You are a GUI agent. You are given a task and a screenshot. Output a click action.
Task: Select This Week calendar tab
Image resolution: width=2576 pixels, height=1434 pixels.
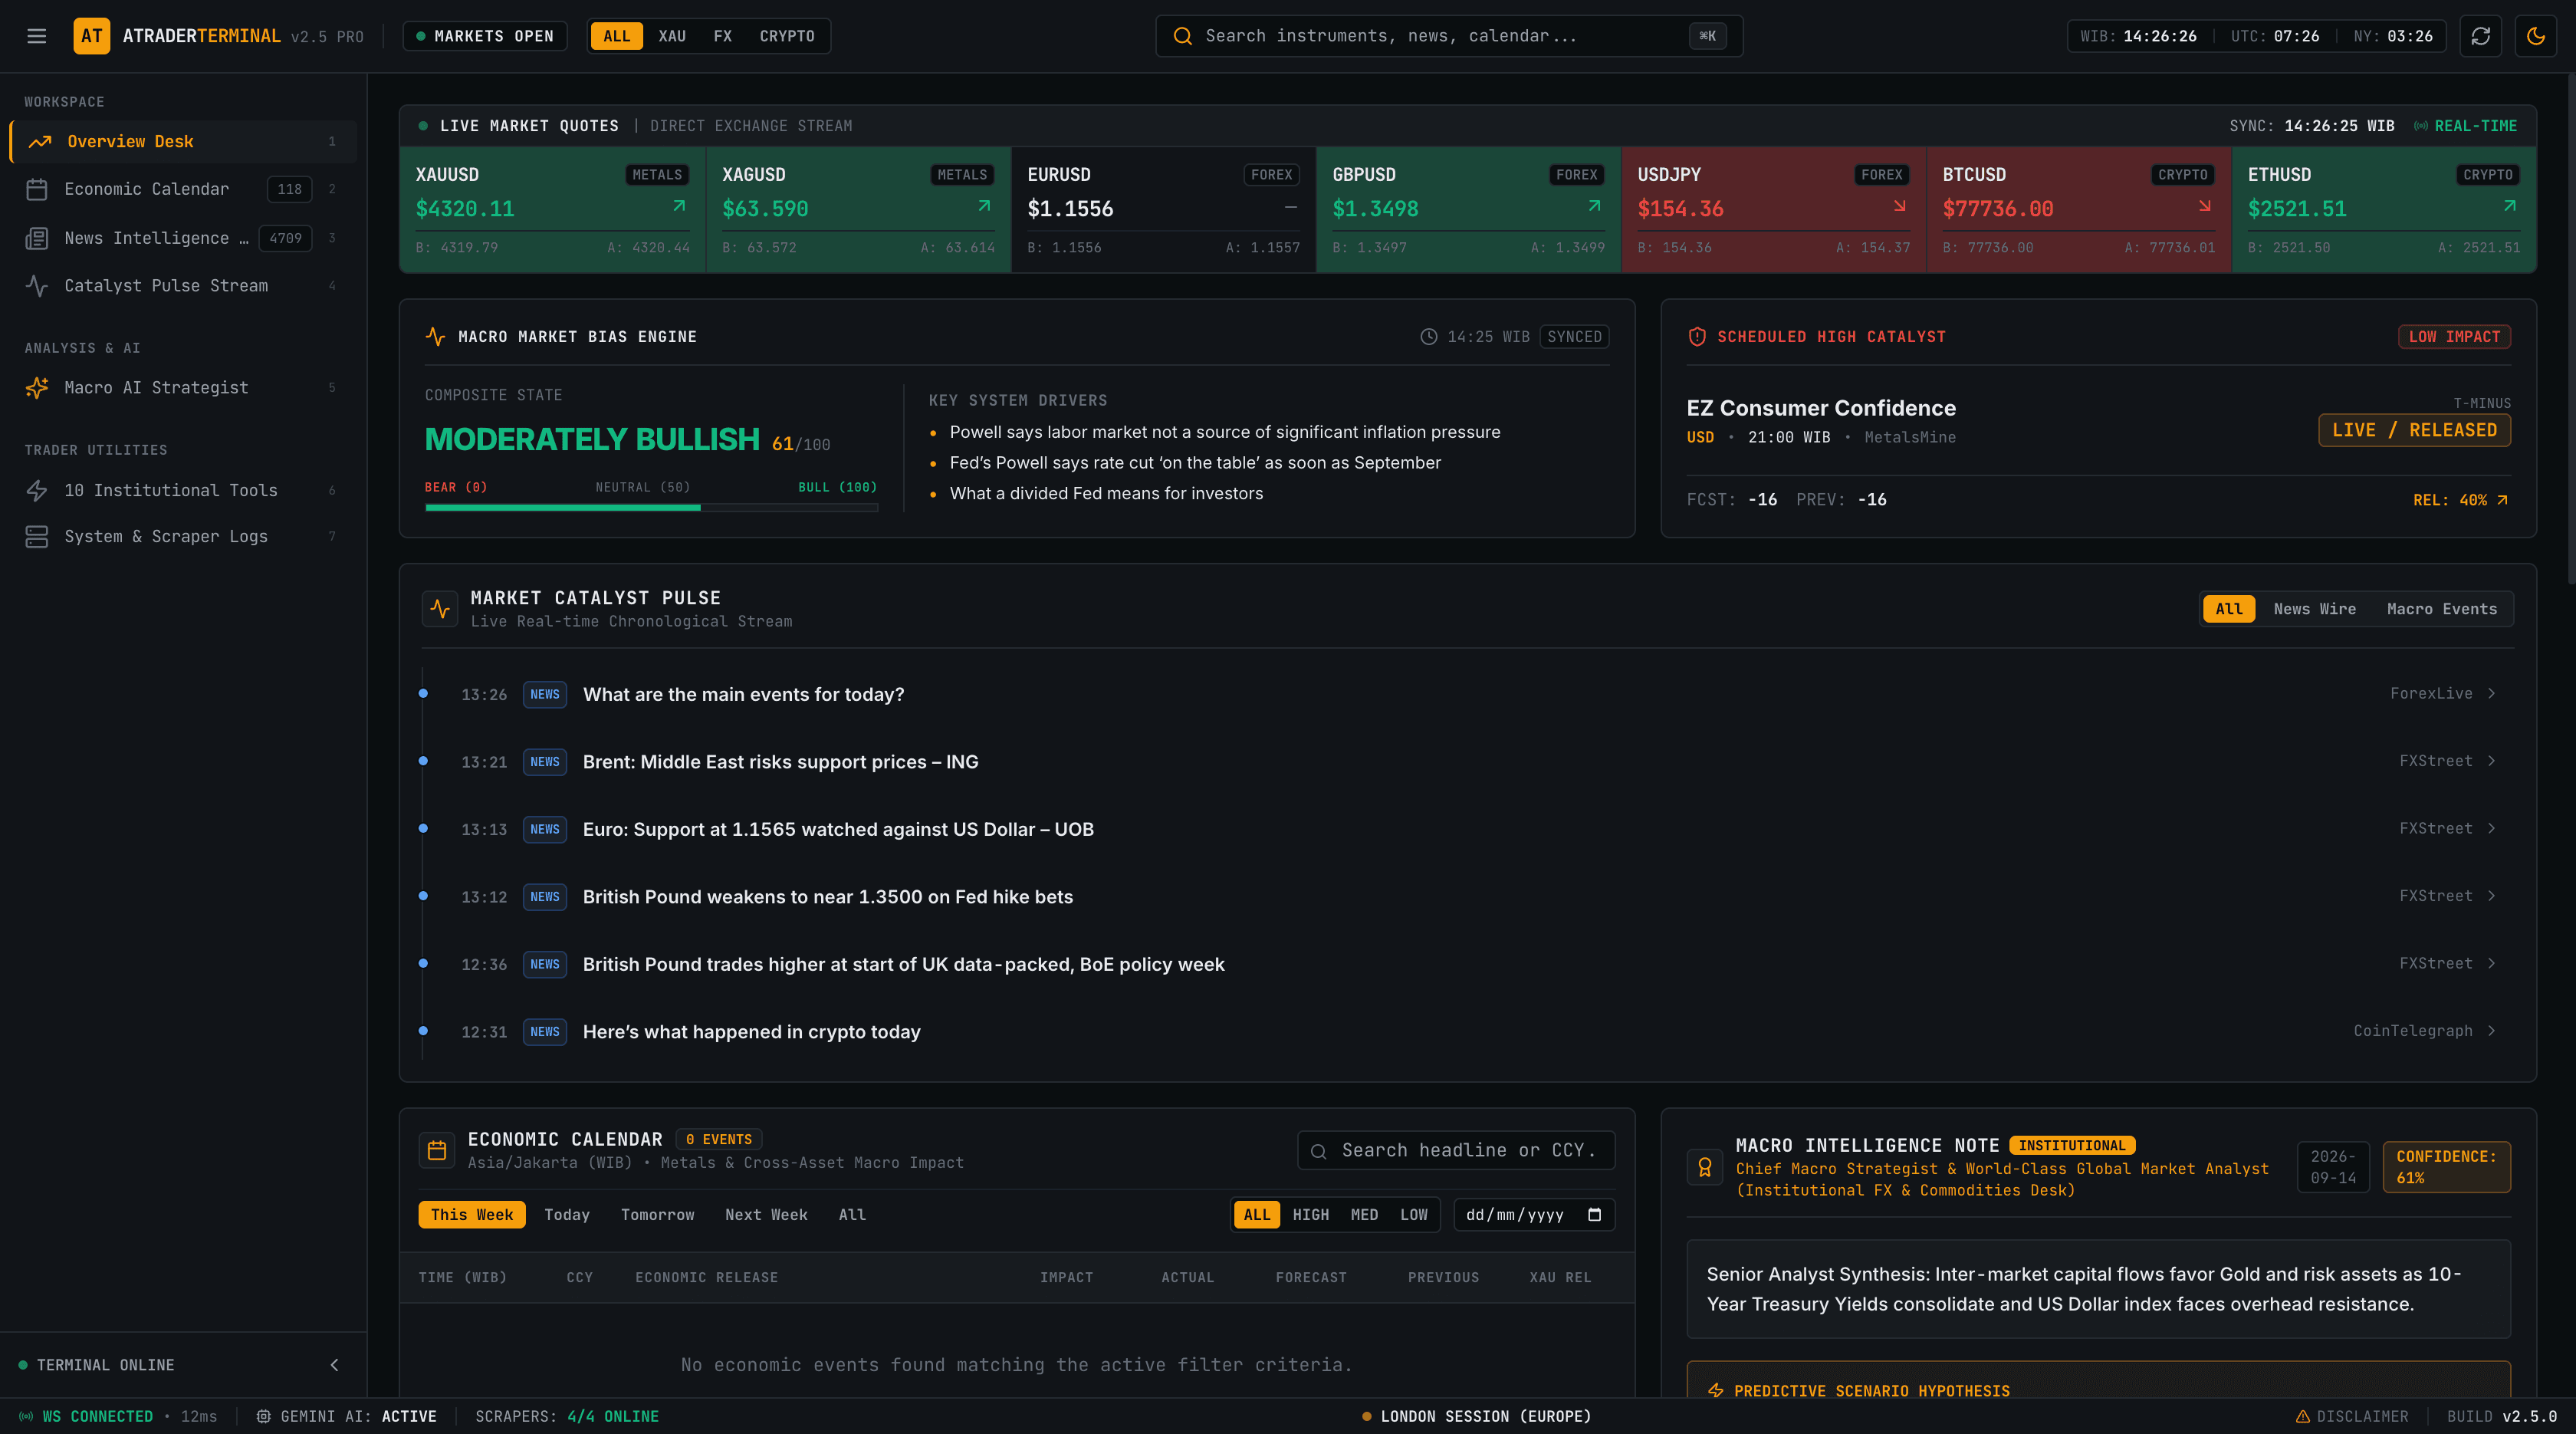(x=472, y=1215)
